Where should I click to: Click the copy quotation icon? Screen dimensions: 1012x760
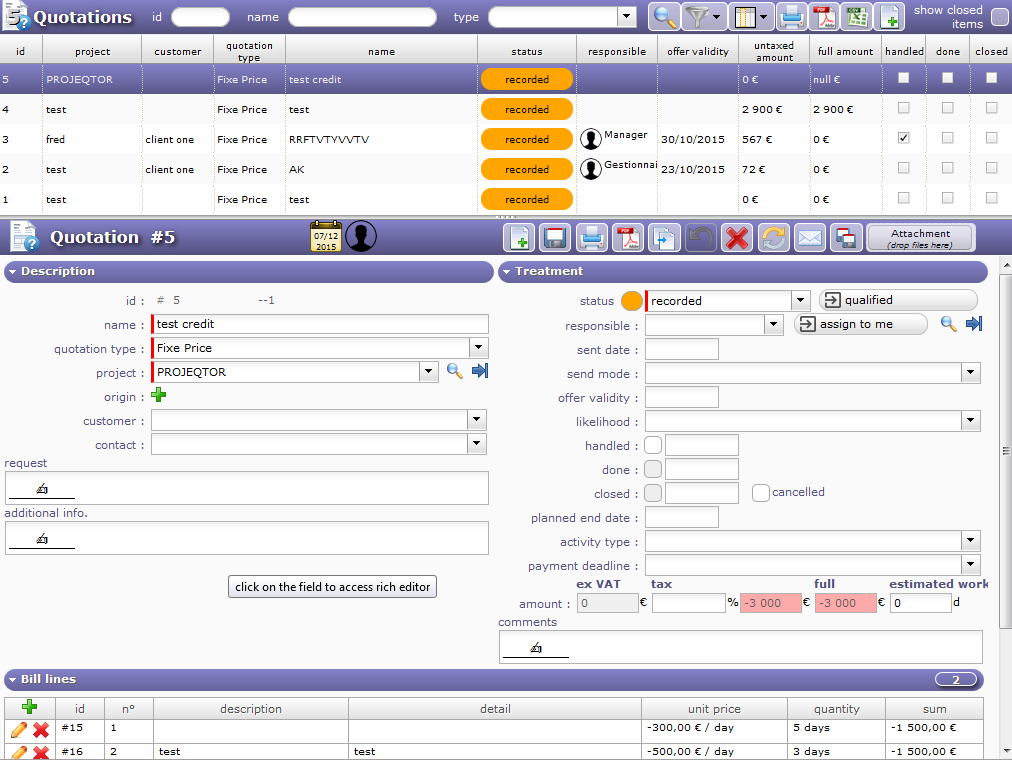pos(664,238)
